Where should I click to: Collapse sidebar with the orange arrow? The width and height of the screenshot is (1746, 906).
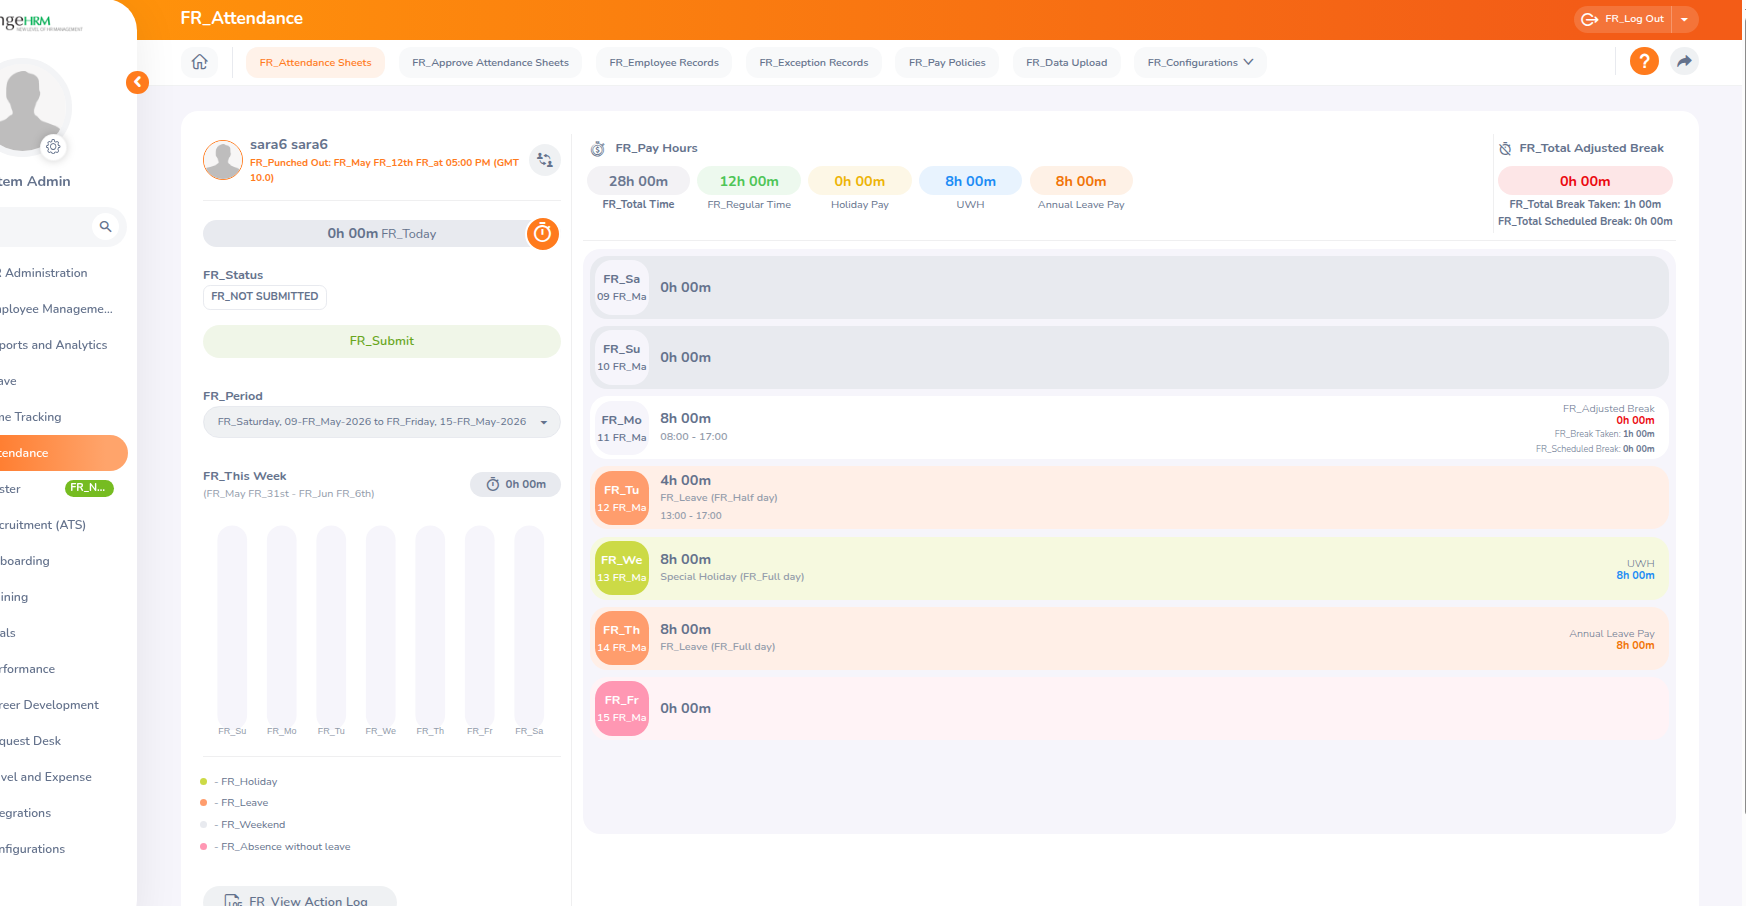pos(138,82)
